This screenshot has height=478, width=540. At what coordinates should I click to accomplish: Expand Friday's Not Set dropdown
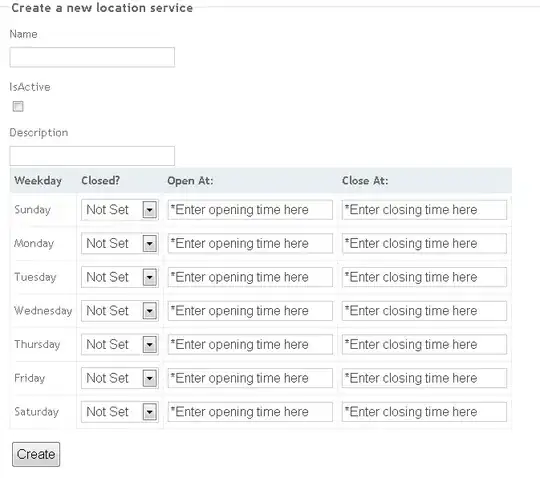point(120,378)
